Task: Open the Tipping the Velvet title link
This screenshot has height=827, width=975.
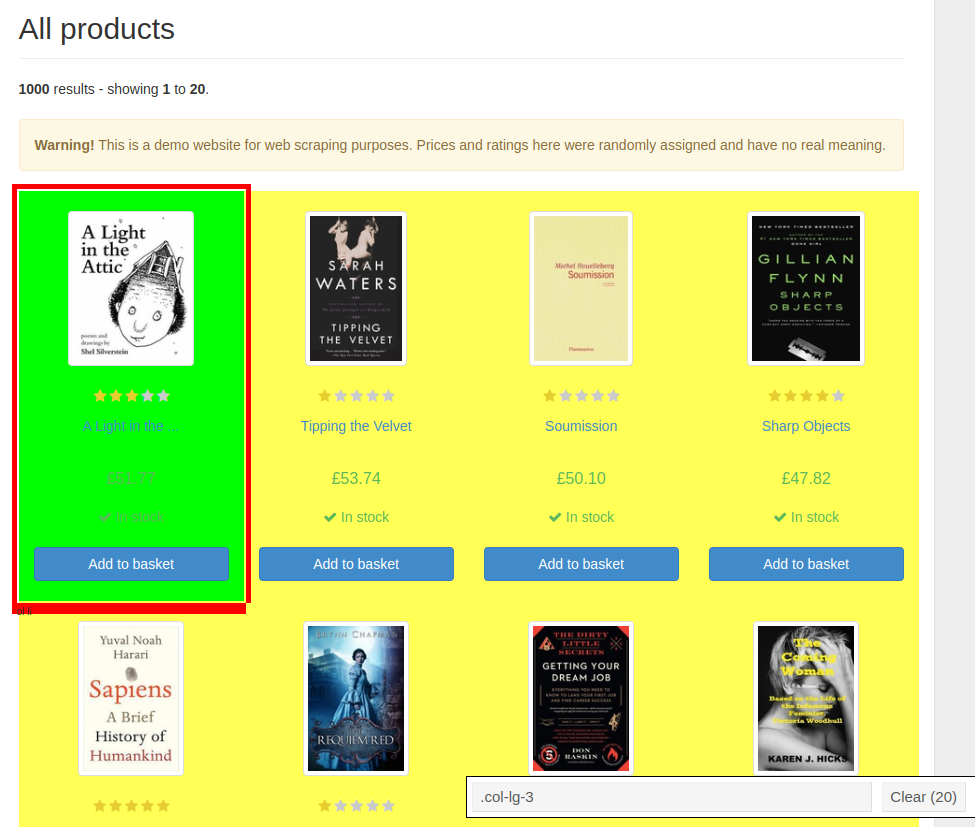Action: coord(356,426)
